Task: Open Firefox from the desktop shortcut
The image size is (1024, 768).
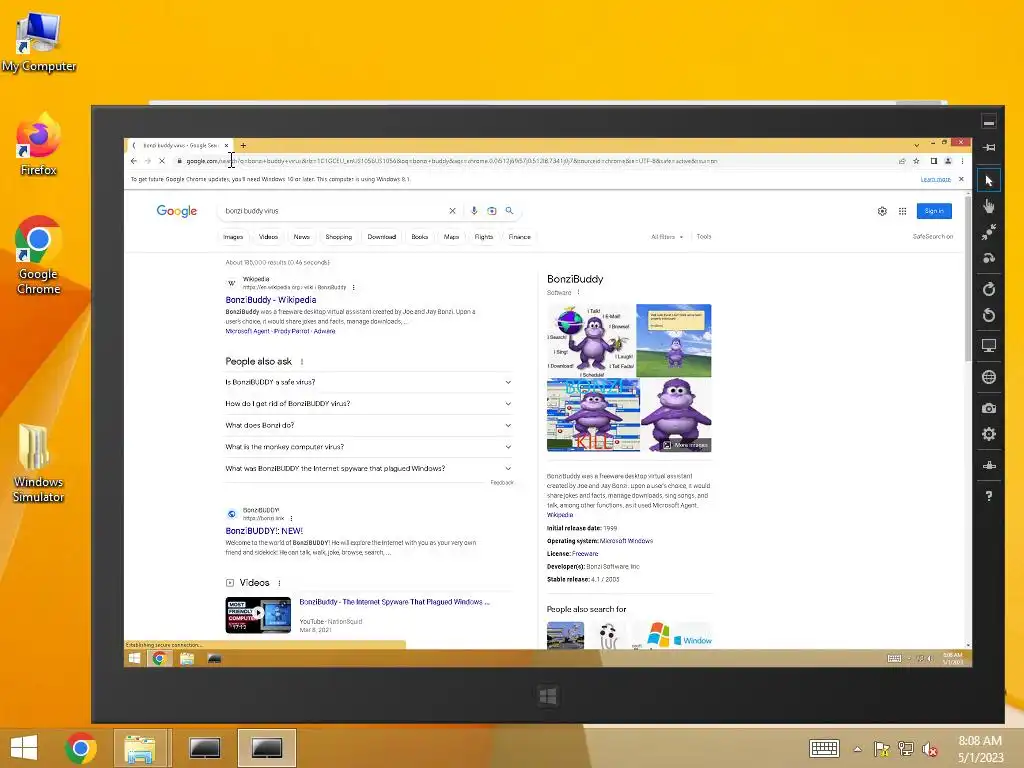Action: coord(39,145)
